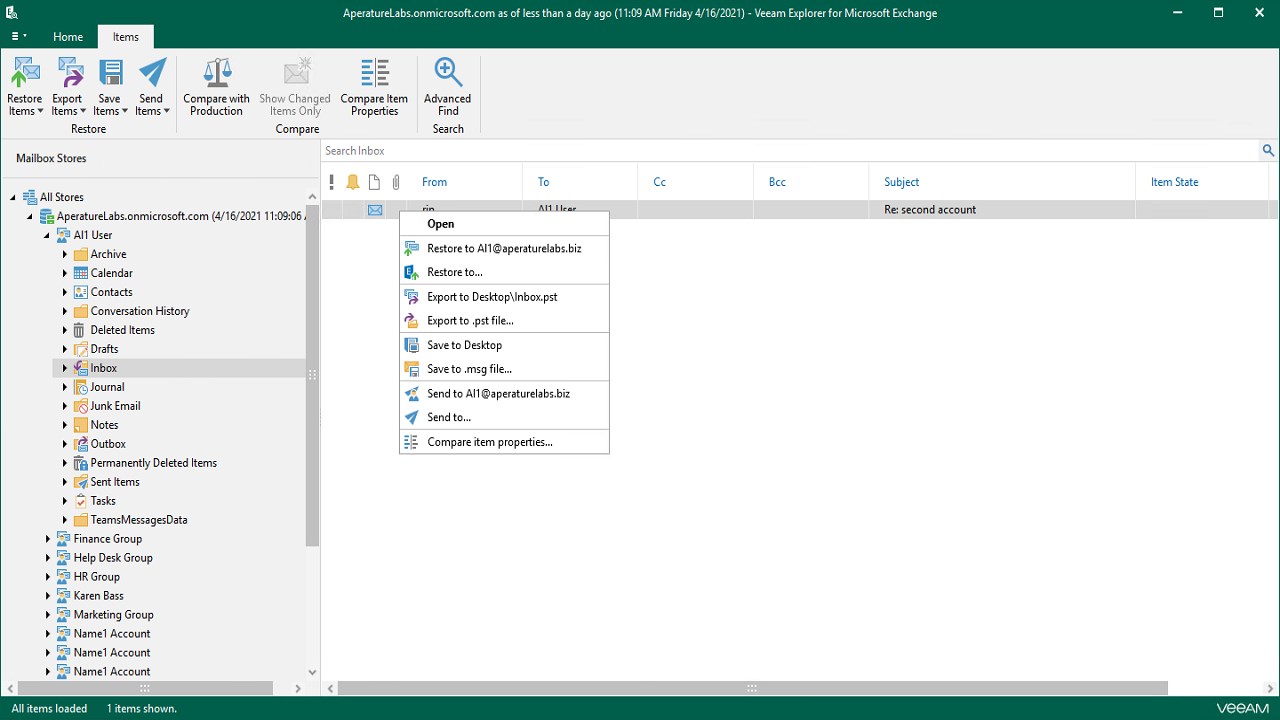Click the Contacts folder icon
This screenshot has width=1280, height=720.
(x=81, y=292)
